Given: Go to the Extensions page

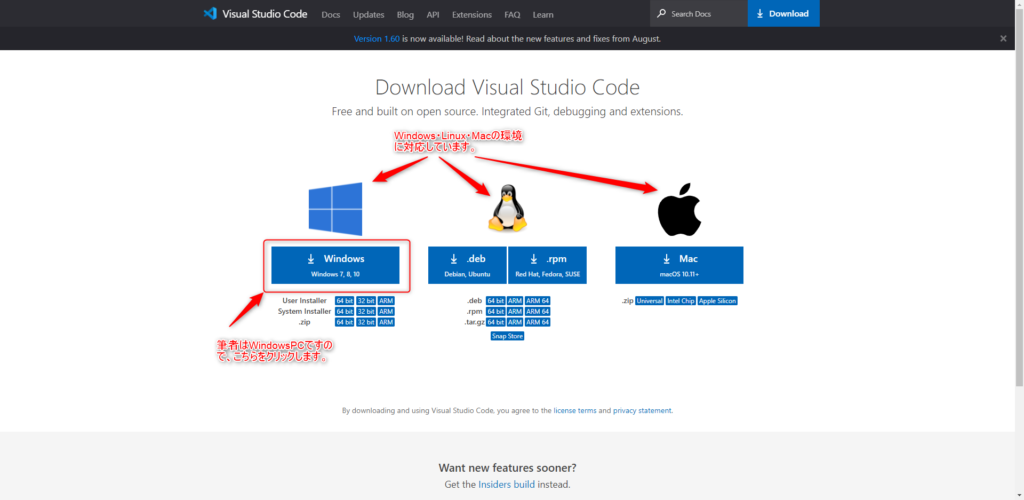Looking at the screenshot, I should [x=471, y=15].
